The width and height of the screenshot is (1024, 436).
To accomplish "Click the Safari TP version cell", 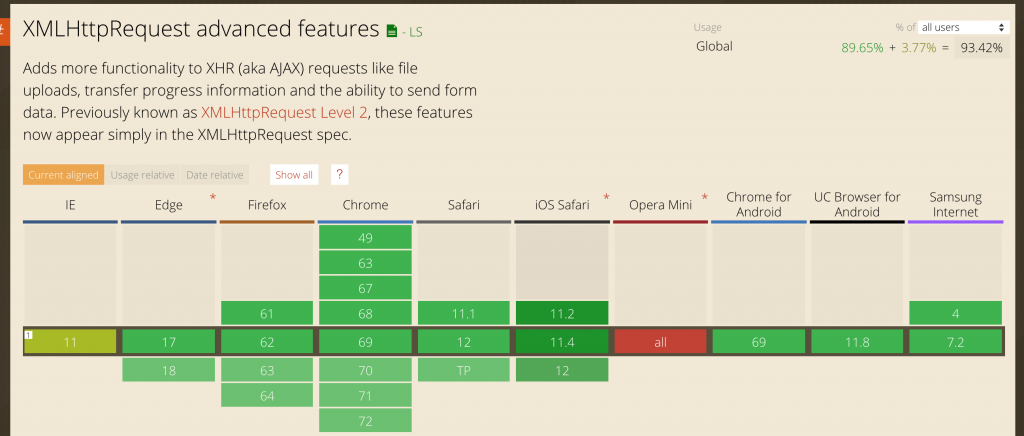I will (x=463, y=368).
